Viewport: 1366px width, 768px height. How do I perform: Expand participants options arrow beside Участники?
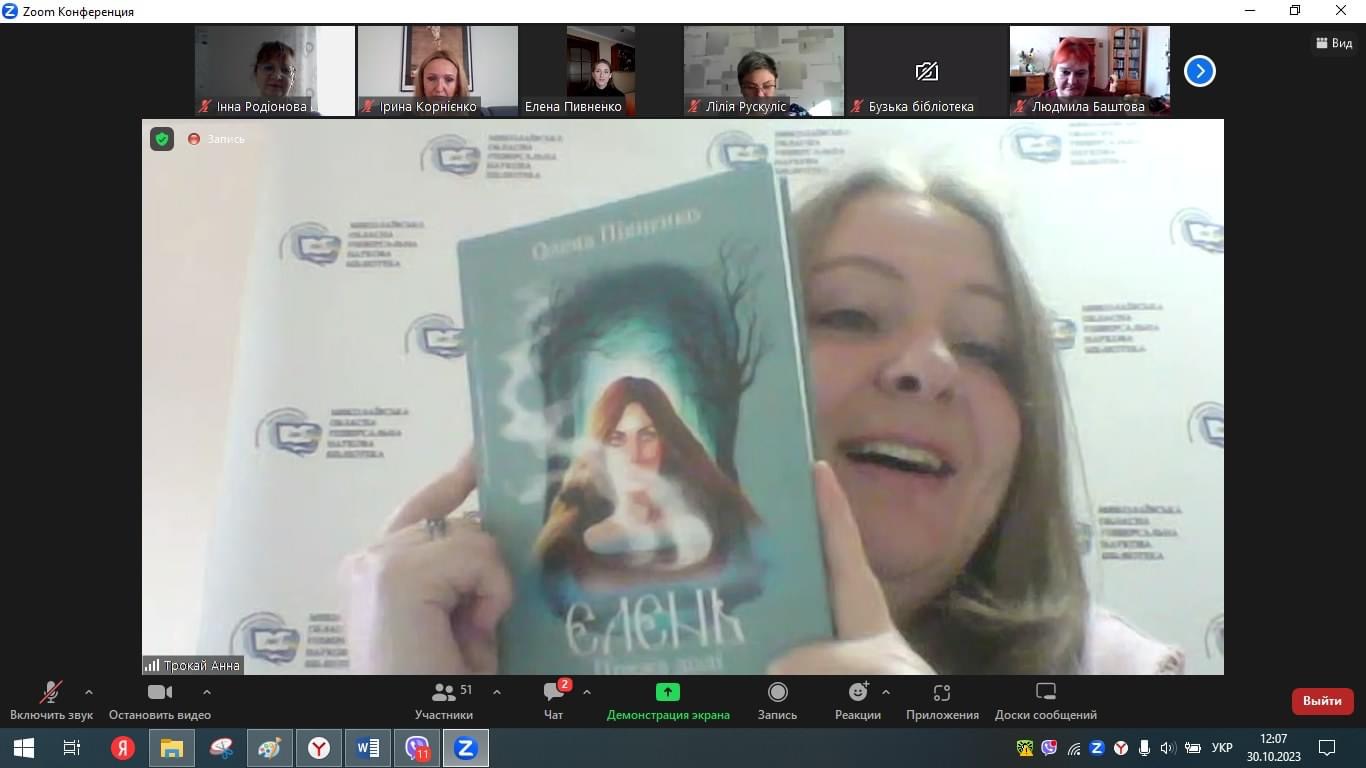(x=497, y=692)
